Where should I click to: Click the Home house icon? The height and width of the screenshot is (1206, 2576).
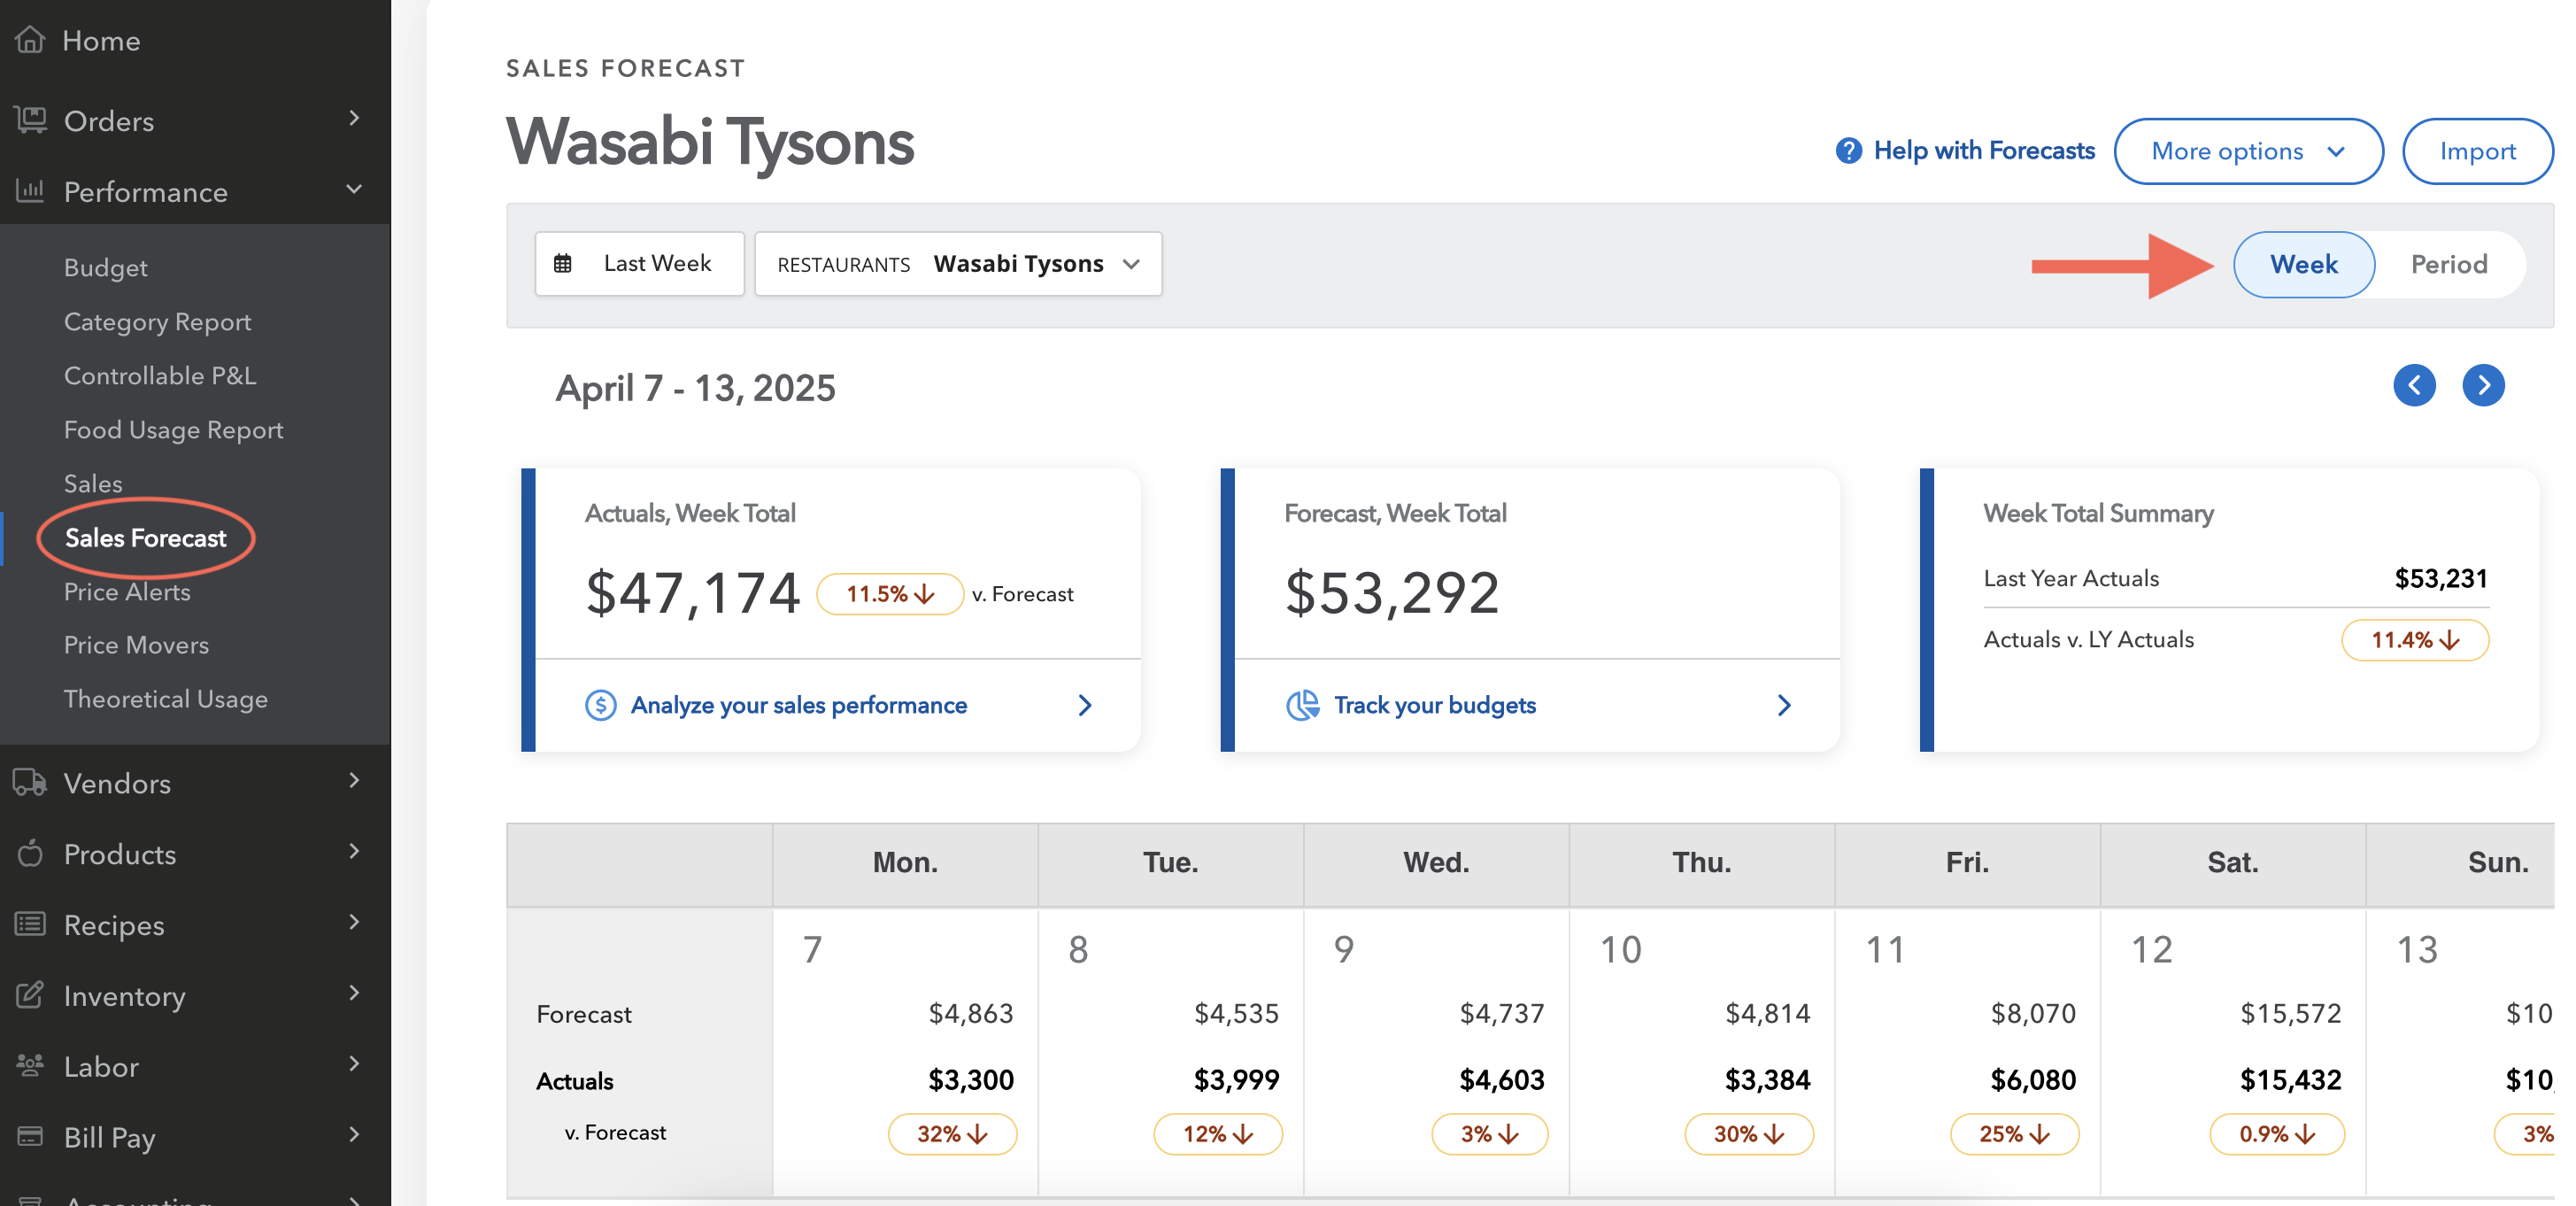(30, 40)
